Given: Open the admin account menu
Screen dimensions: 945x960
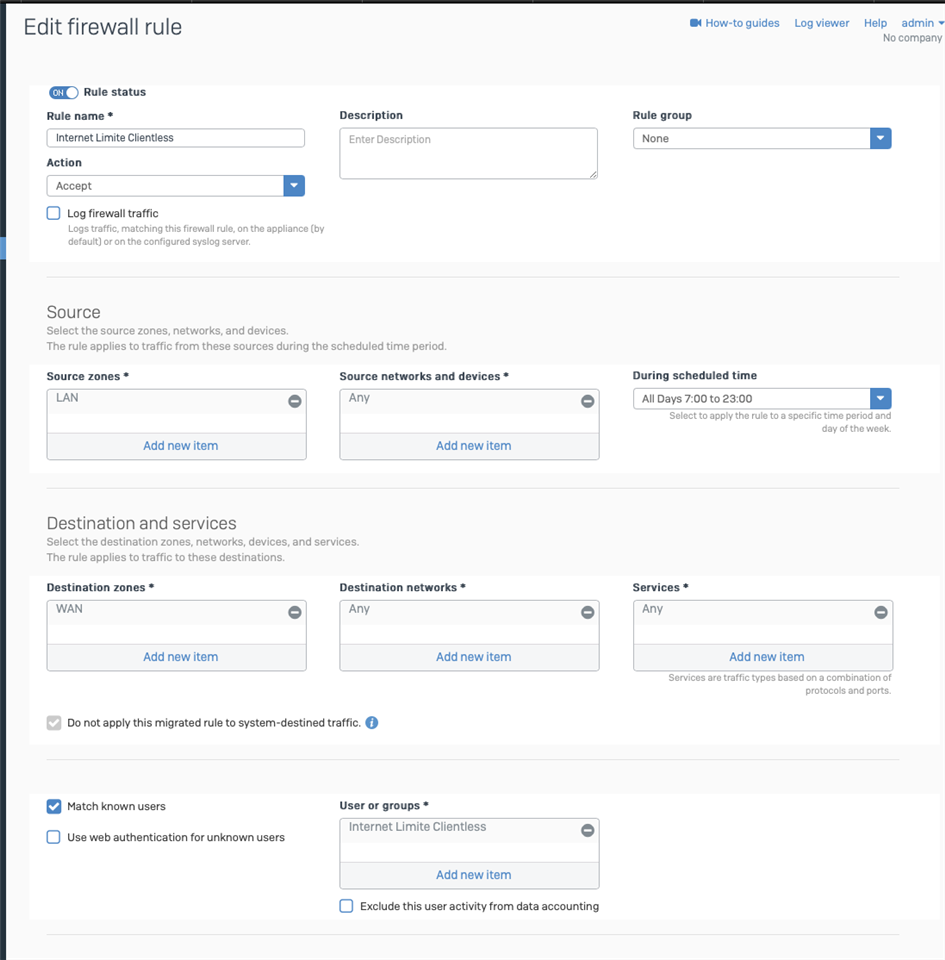Looking at the screenshot, I should point(922,23).
